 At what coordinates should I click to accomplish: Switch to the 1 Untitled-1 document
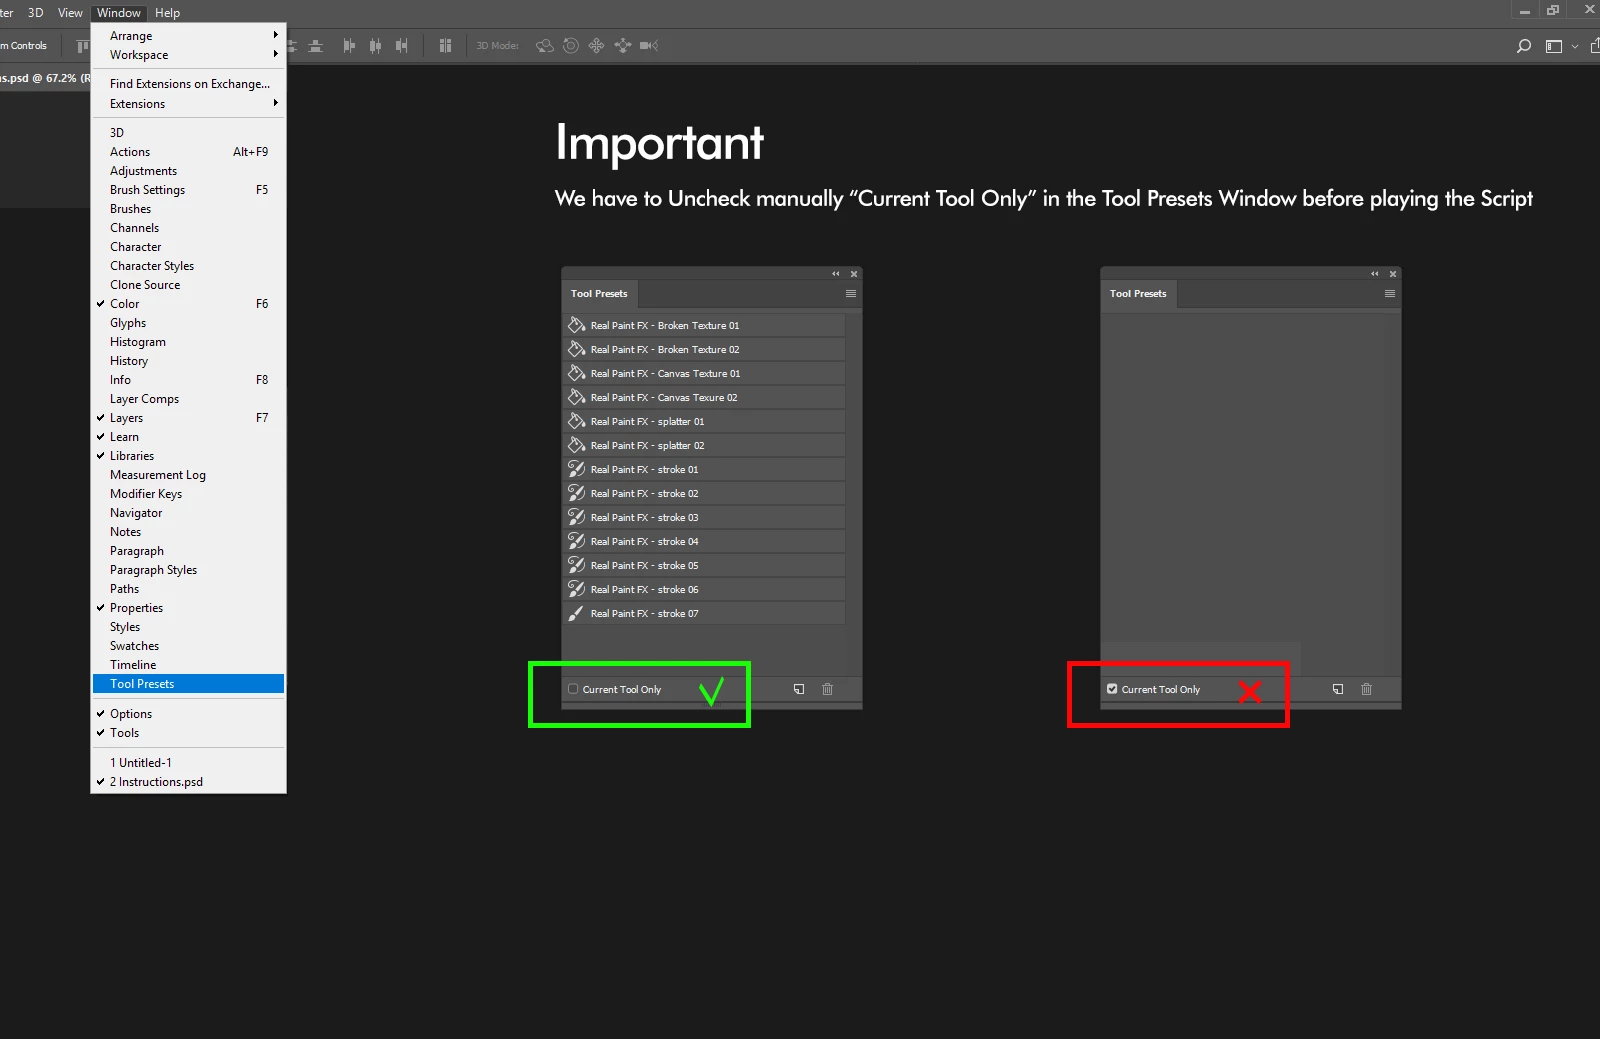[x=188, y=763]
